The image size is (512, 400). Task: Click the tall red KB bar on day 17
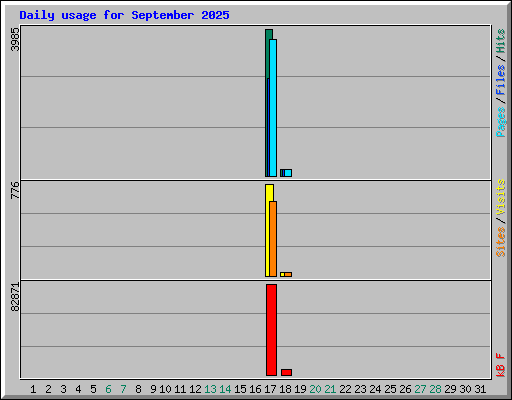click(x=271, y=330)
